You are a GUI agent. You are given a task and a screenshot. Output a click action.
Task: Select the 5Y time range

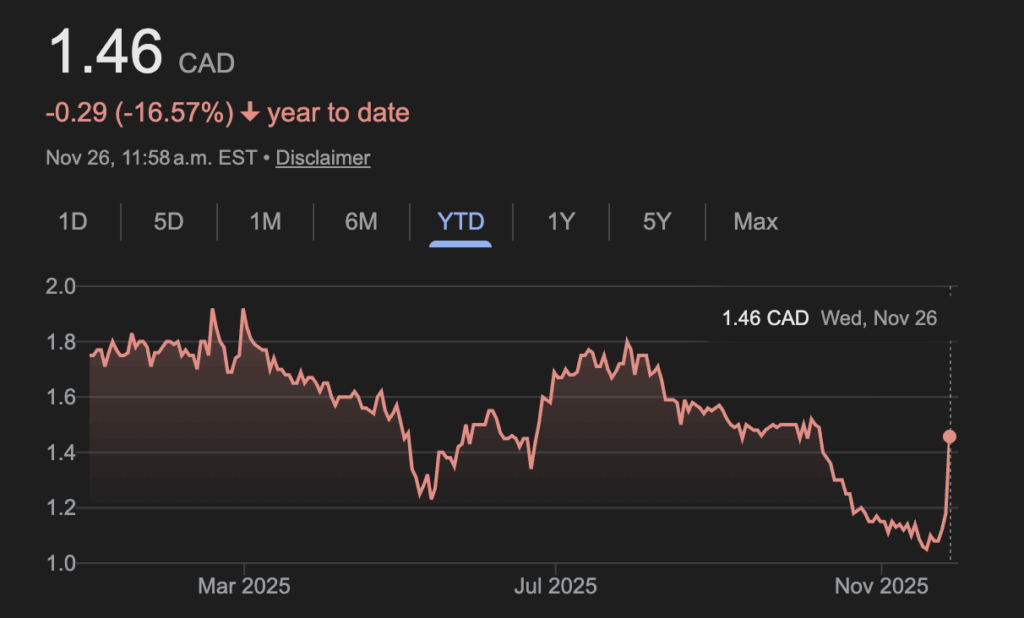(656, 221)
